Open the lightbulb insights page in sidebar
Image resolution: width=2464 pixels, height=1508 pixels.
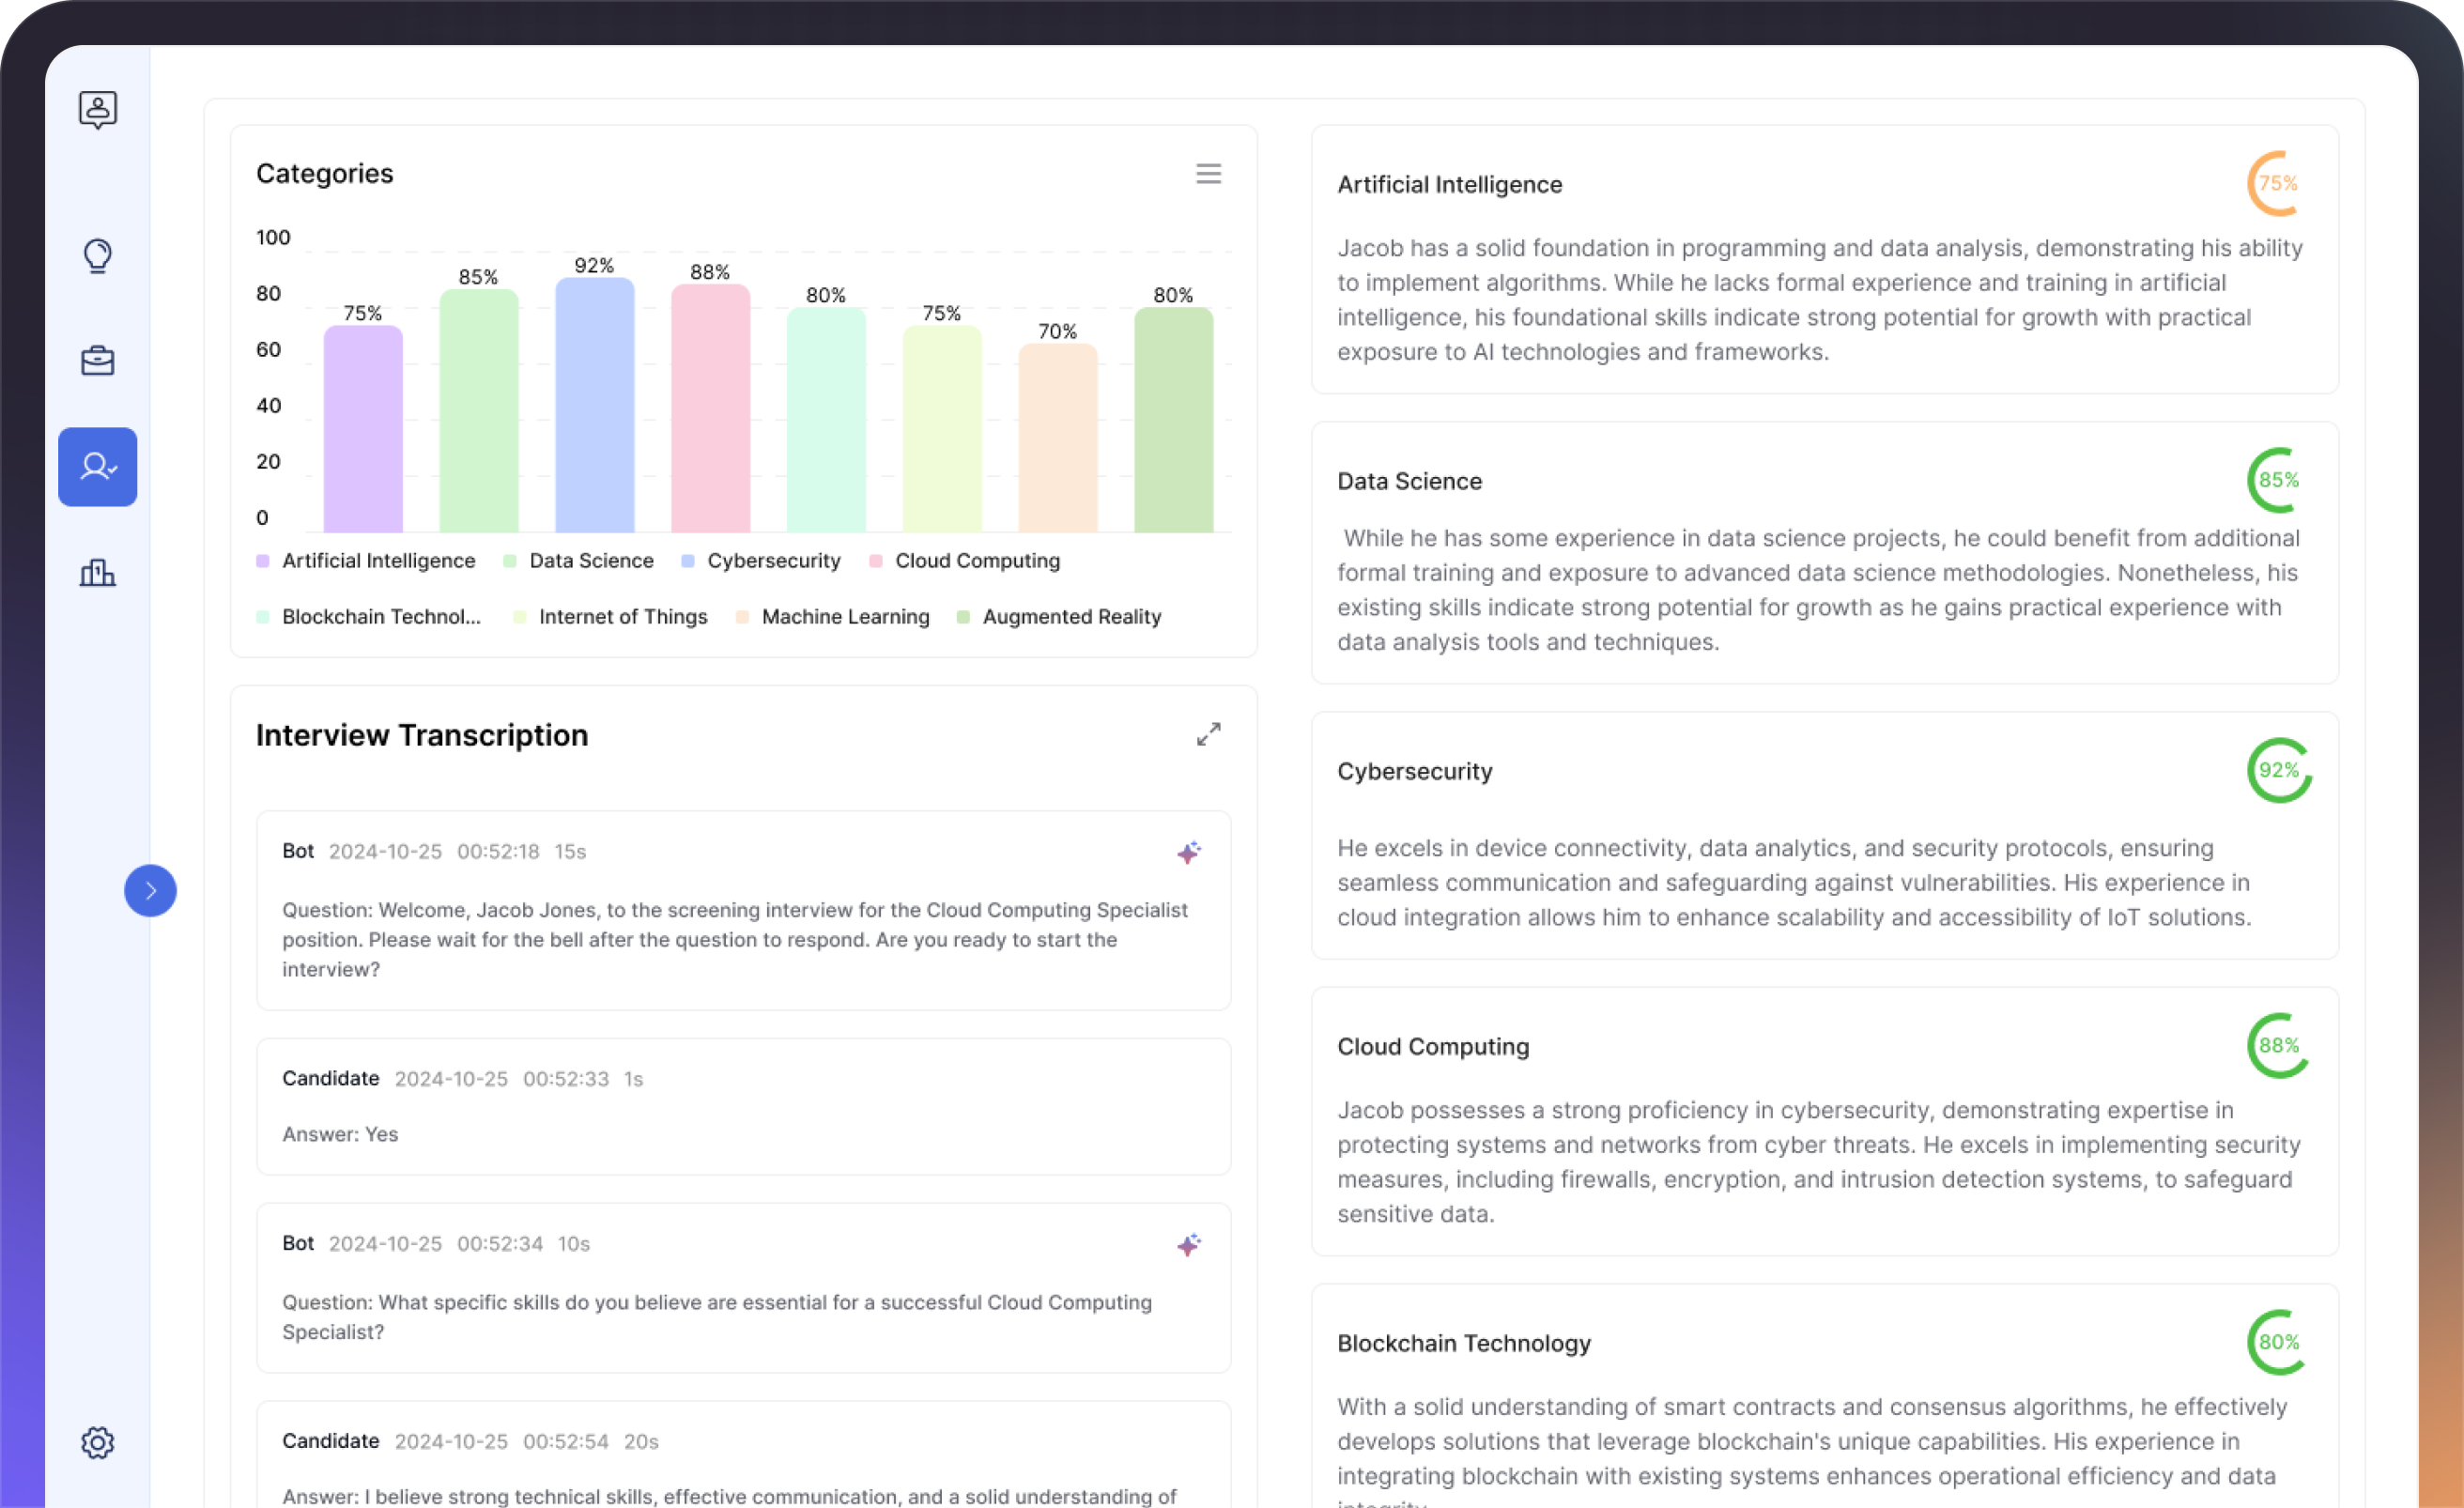[x=97, y=256]
